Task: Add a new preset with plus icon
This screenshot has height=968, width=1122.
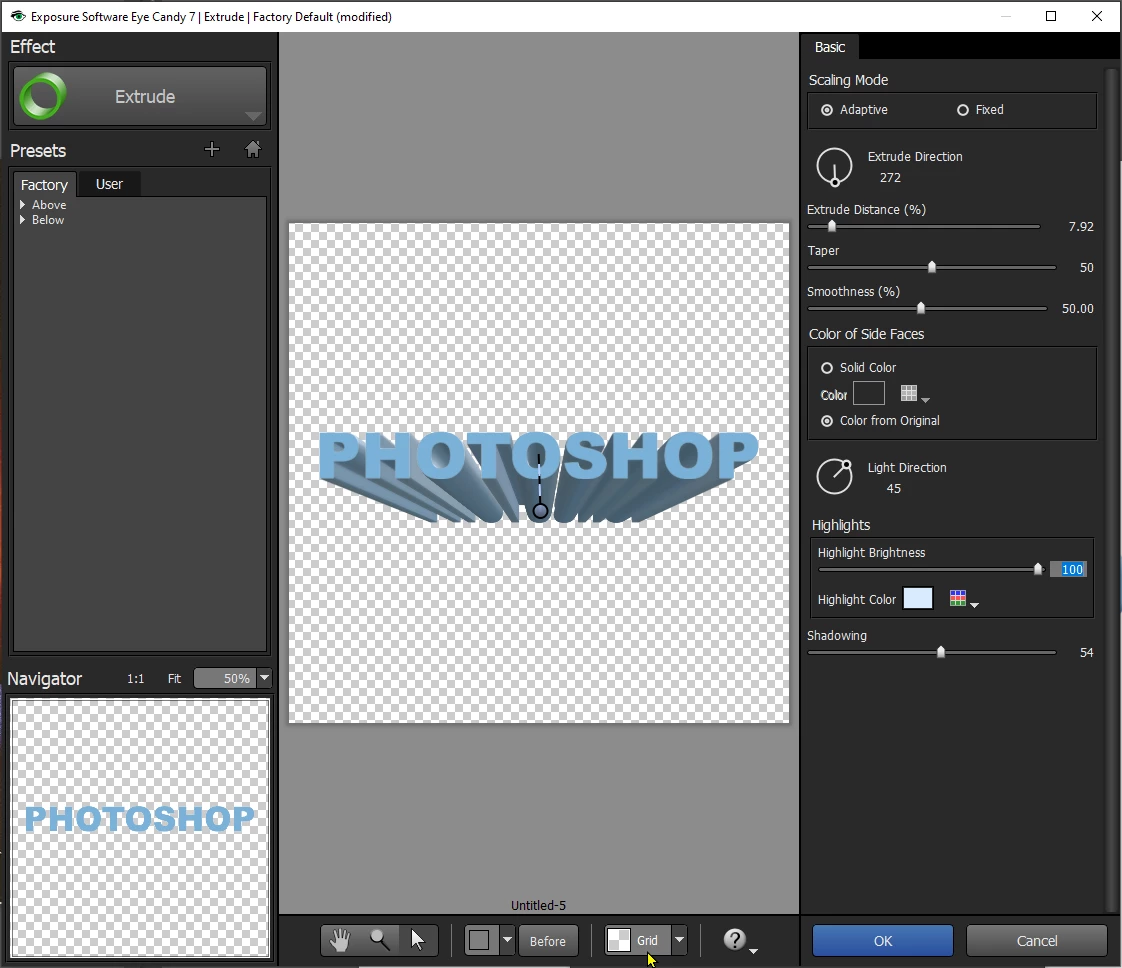Action: pos(212,150)
